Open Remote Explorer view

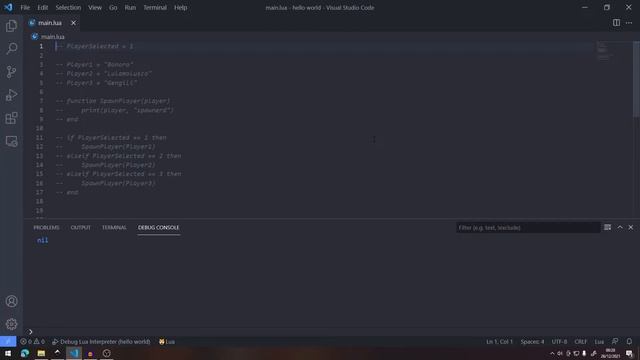(11, 141)
